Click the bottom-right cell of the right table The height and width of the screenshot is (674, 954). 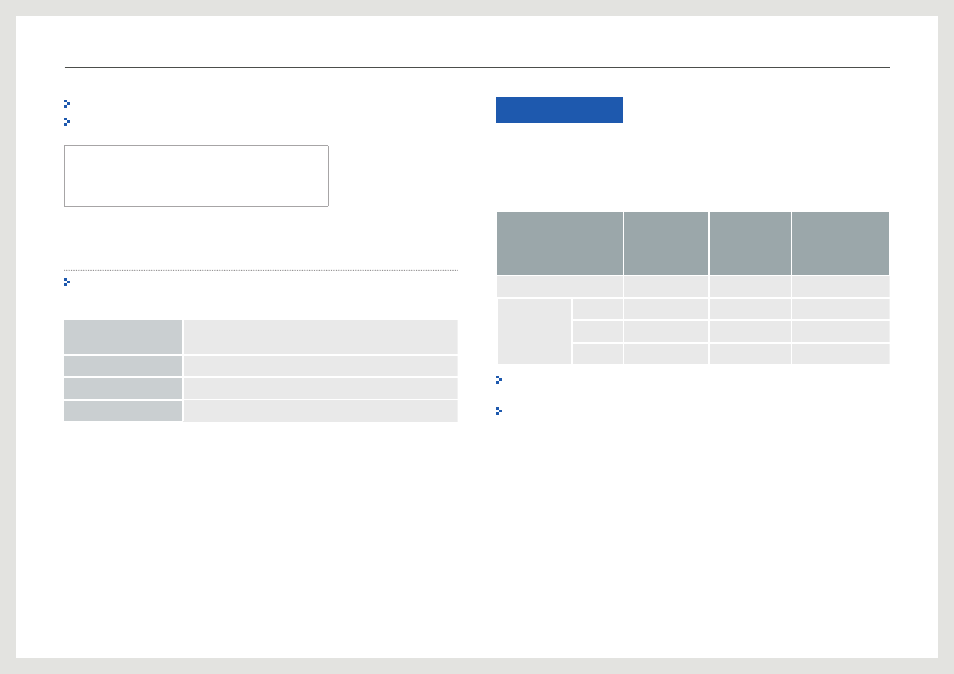coord(840,354)
